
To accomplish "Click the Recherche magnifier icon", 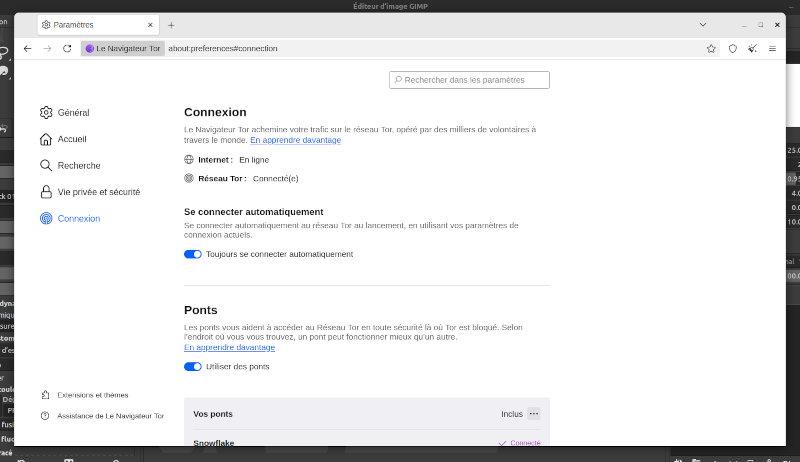I will point(46,165).
